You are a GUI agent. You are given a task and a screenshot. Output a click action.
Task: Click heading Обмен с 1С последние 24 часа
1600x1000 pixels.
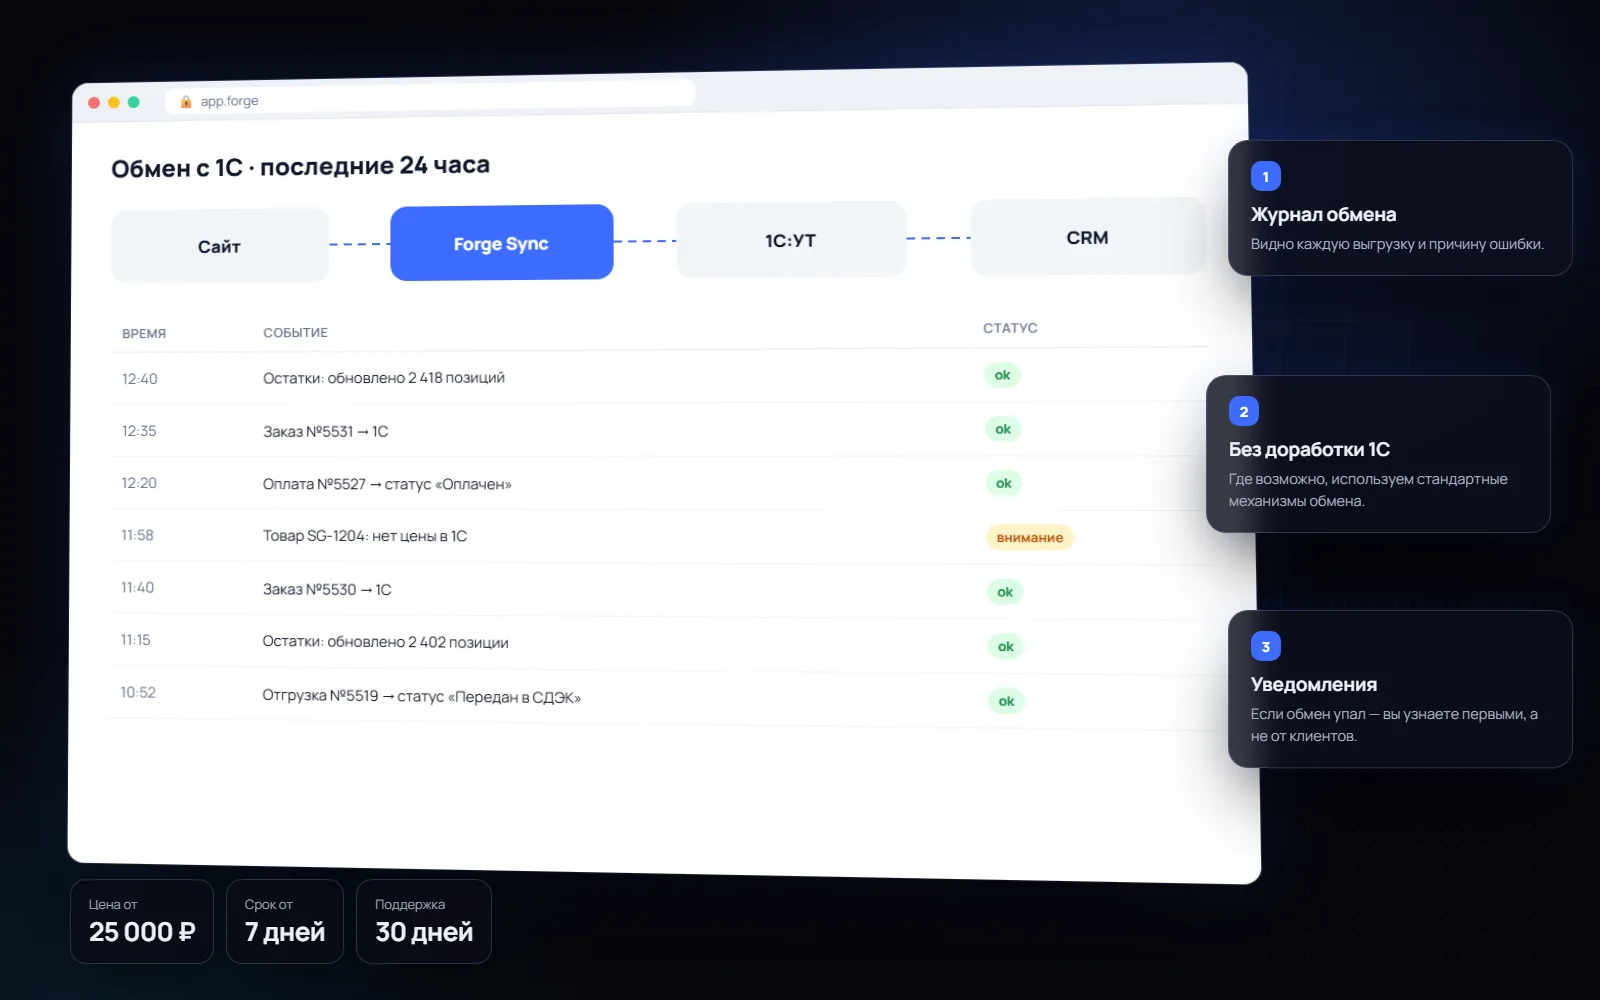click(x=300, y=166)
